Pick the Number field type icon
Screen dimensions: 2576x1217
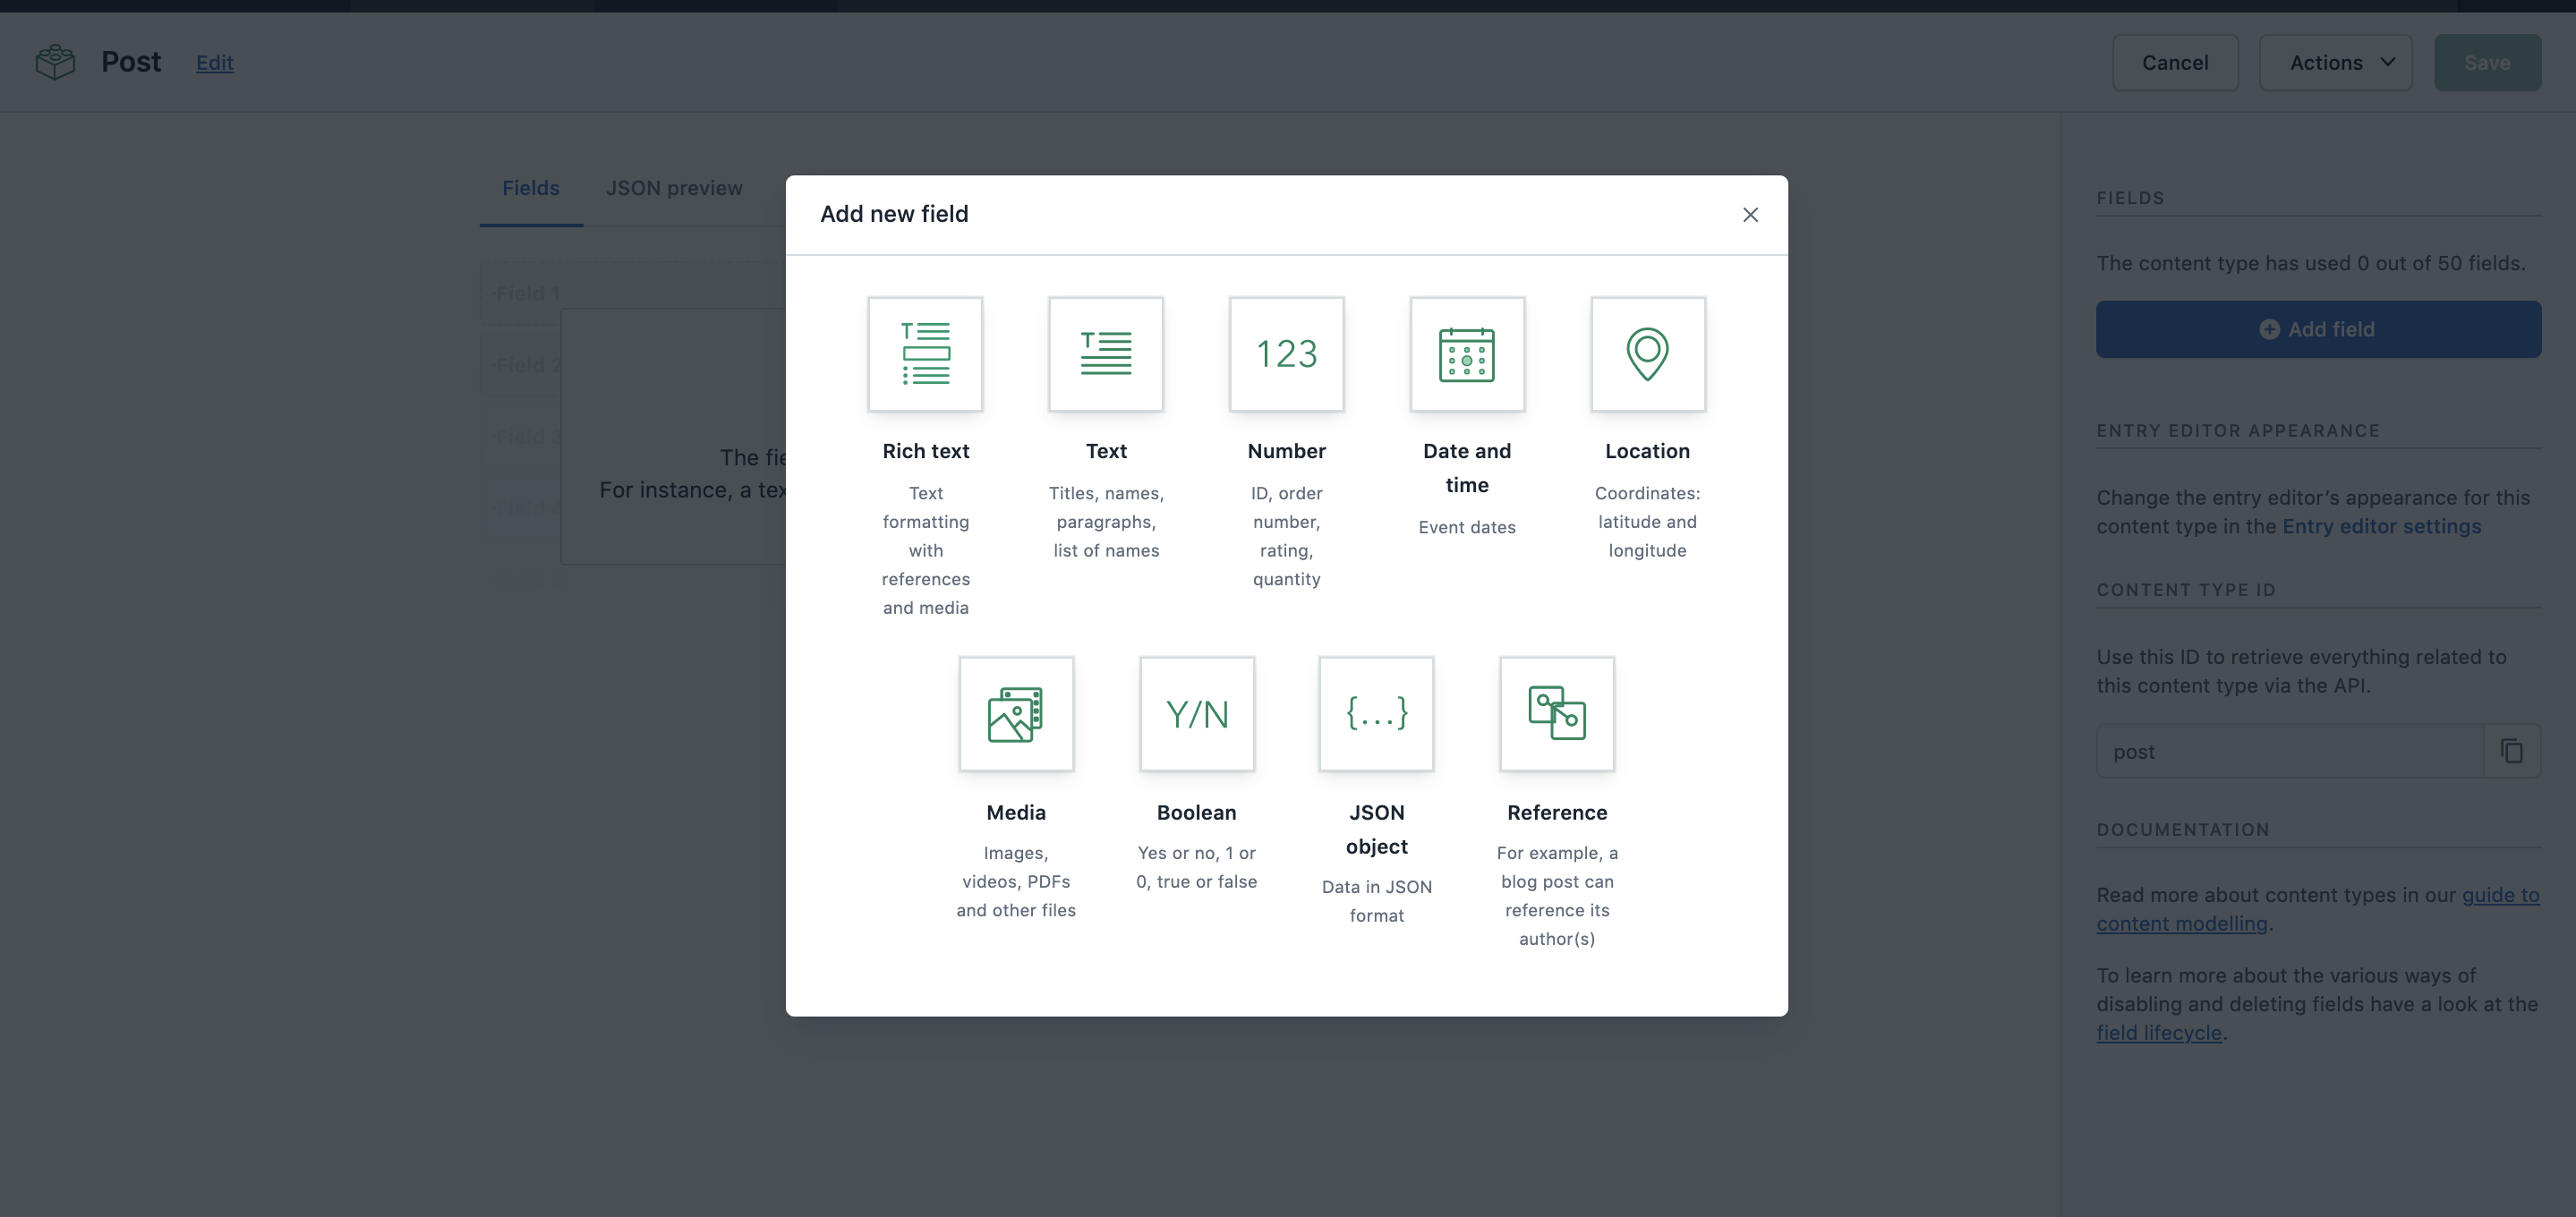[x=1286, y=354]
